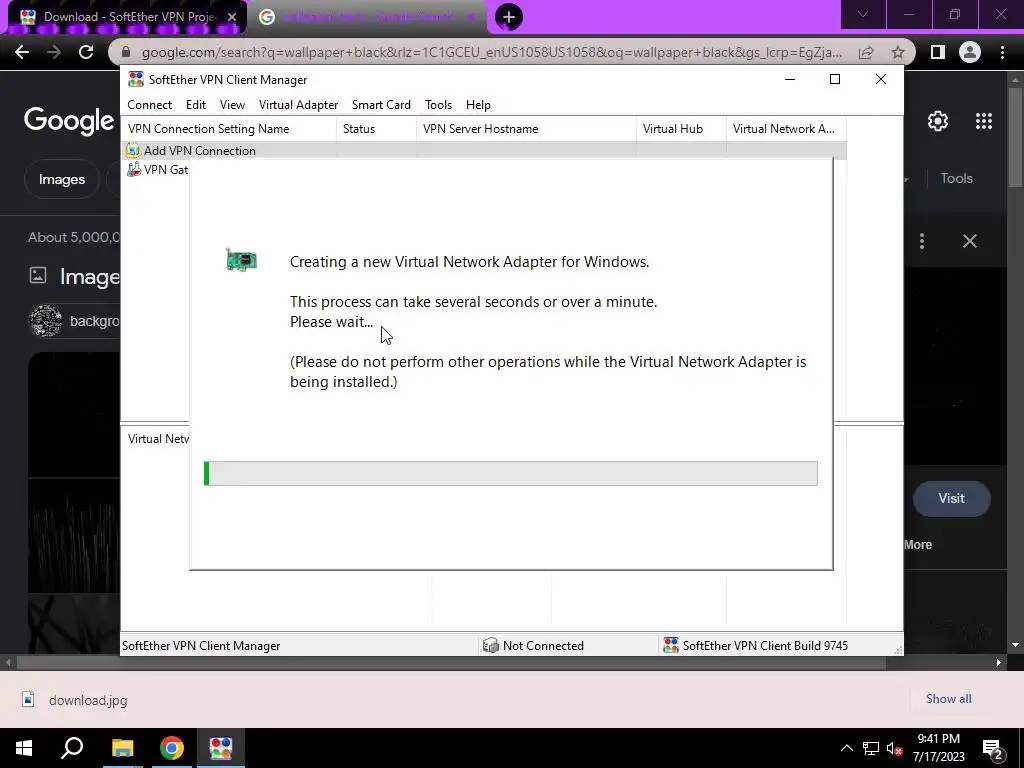Click the adapter installation progress bar
Image resolution: width=1024 pixels, height=768 pixels.
click(511, 473)
